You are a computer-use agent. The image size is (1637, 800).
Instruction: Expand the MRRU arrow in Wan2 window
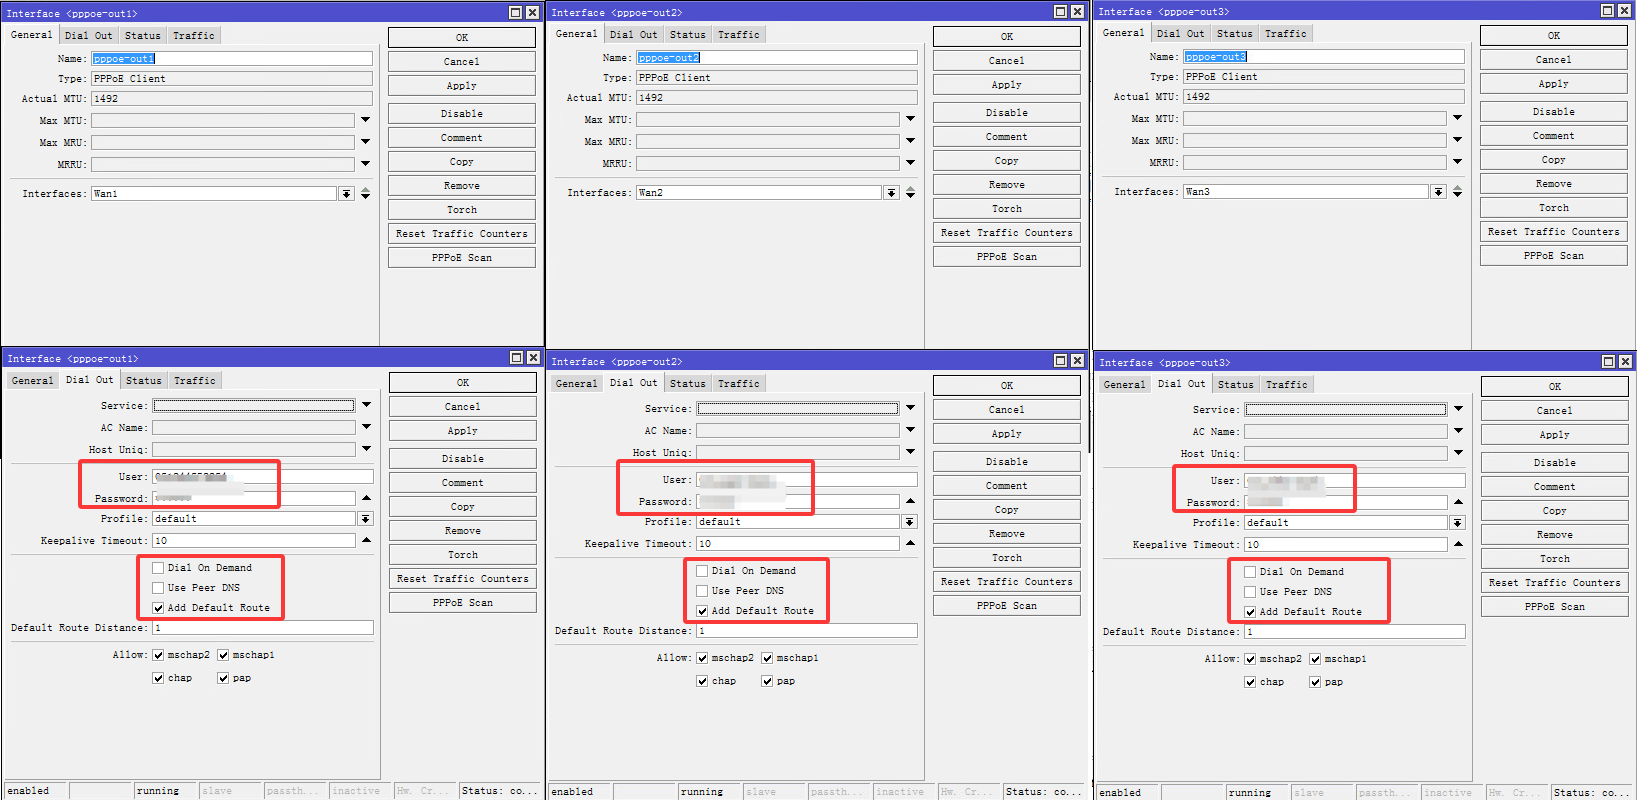pos(910,163)
